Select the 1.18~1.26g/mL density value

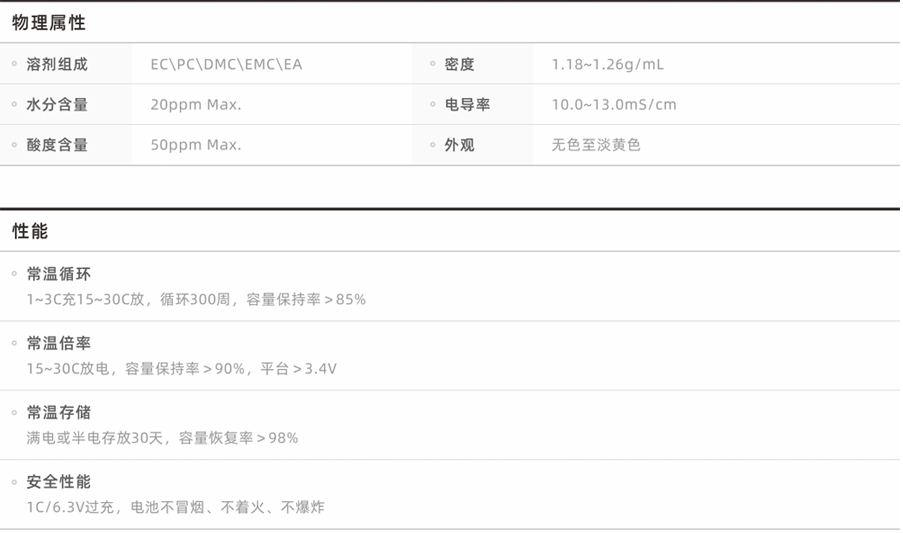pyautogui.click(x=607, y=65)
